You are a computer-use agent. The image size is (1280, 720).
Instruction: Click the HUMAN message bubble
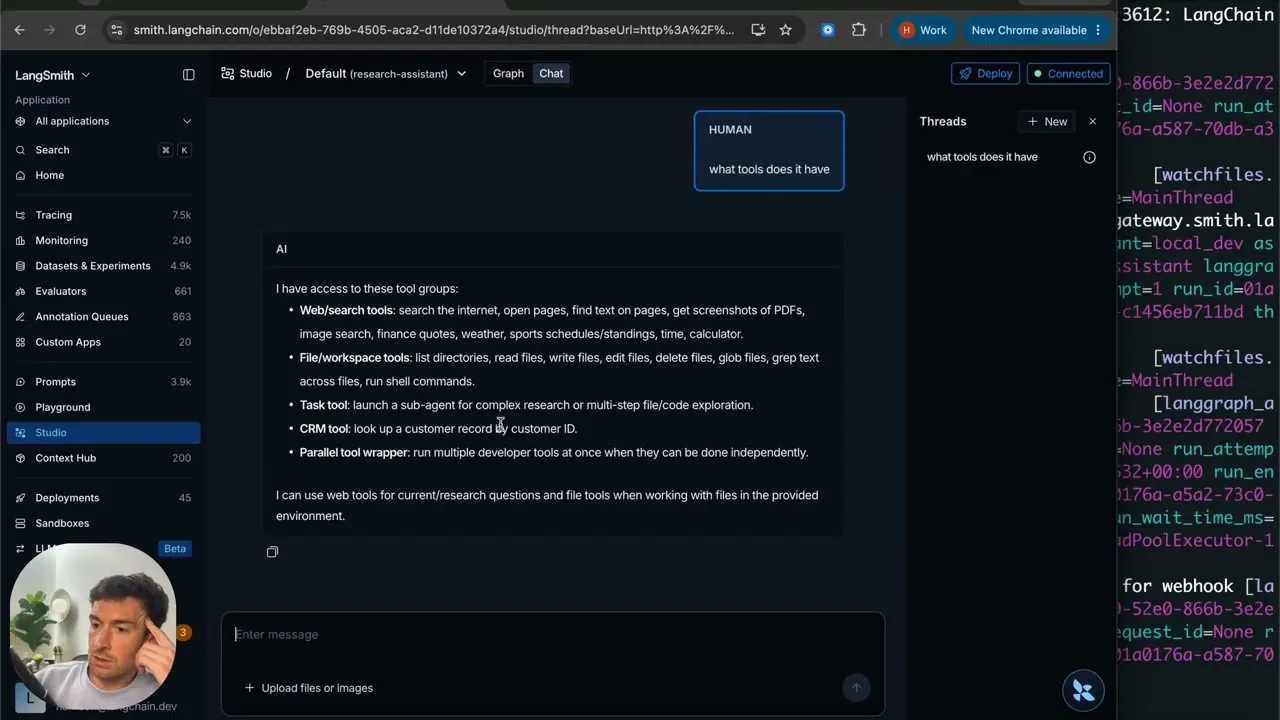pyautogui.click(x=769, y=150)
